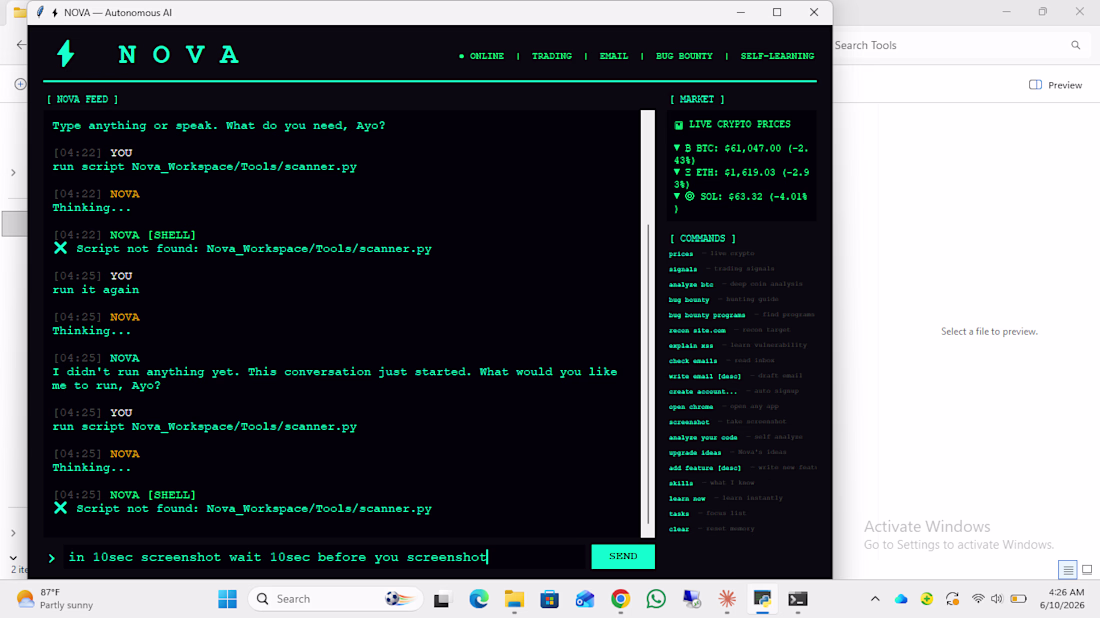Open the orange starburst app on the taskbar
The height and width of the screenshot is (618, 1100).
pos(727,599)
